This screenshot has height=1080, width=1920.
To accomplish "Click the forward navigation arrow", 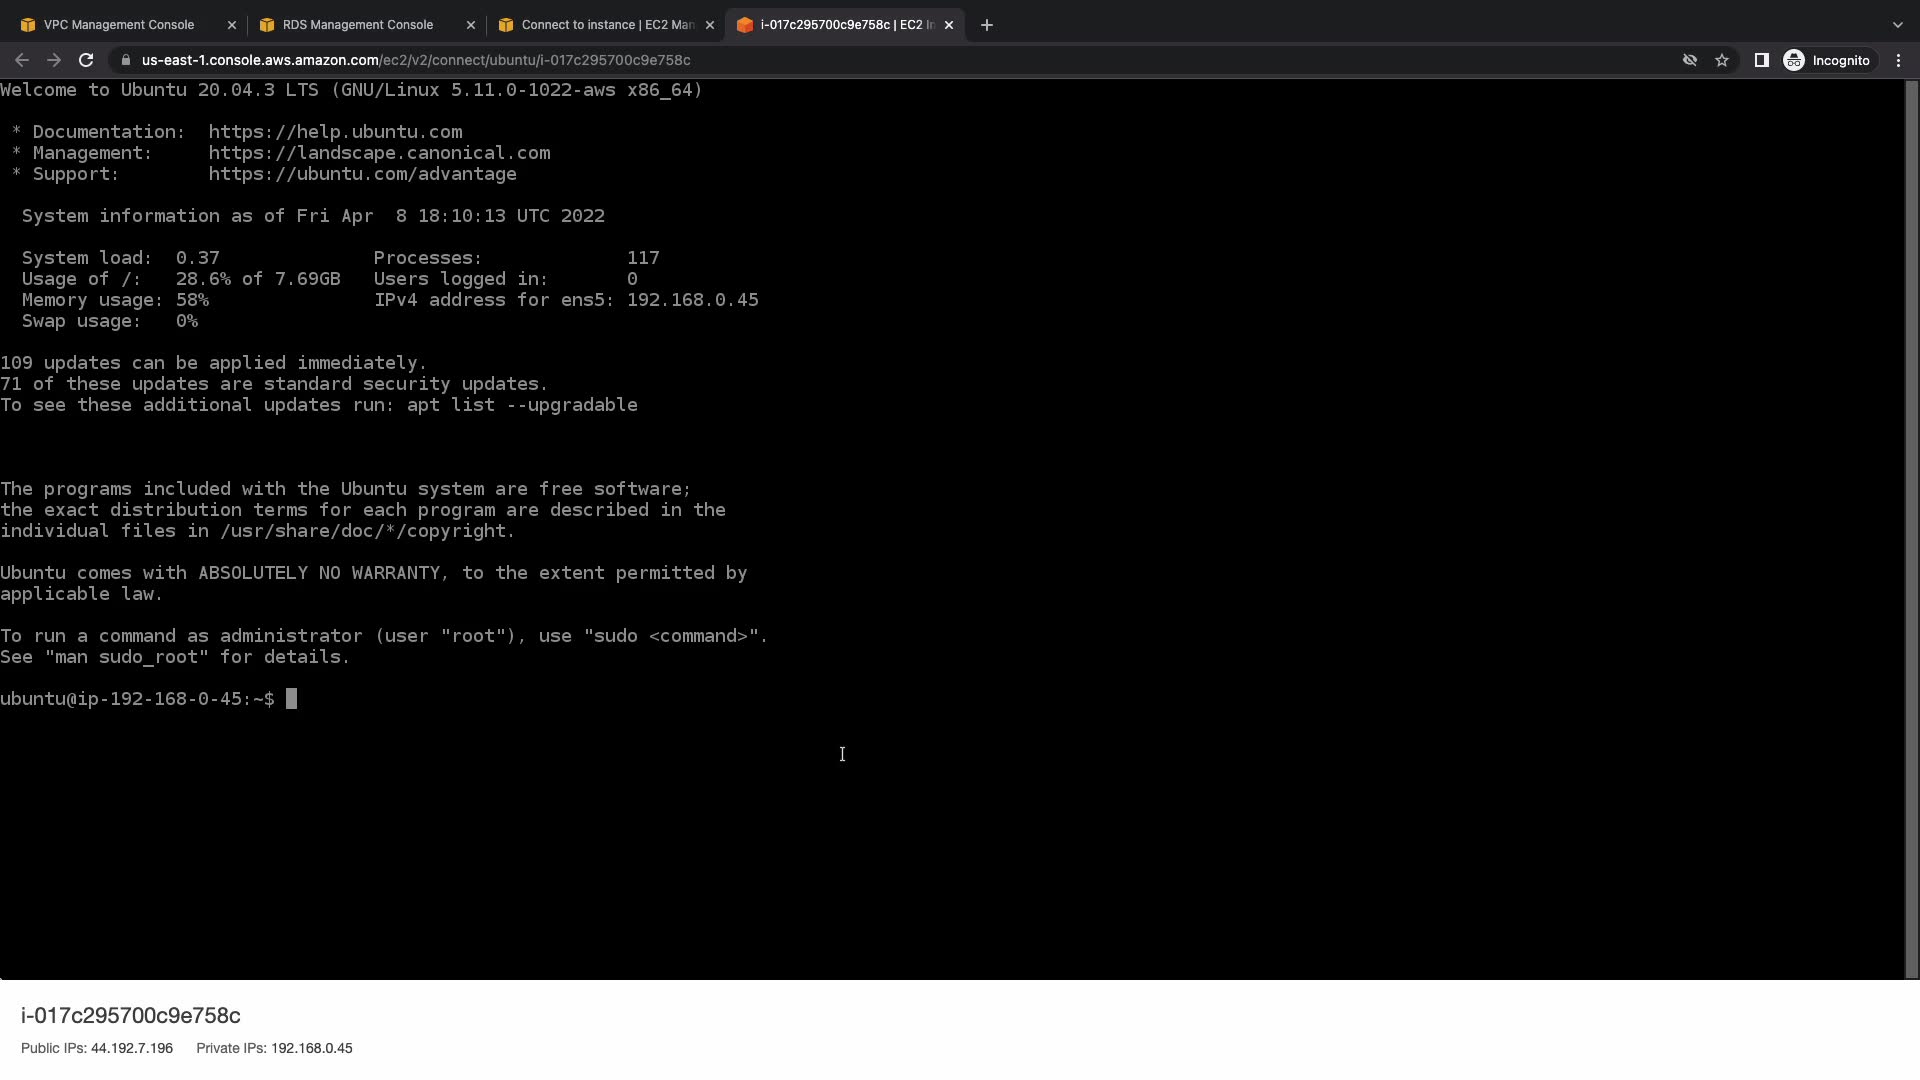I will point(54,60).
